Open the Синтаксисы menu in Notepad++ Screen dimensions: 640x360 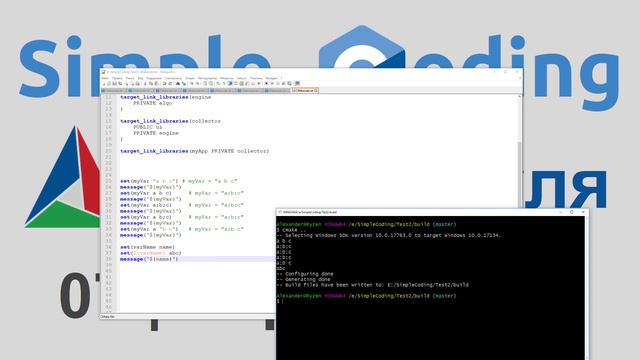[173, 78]
